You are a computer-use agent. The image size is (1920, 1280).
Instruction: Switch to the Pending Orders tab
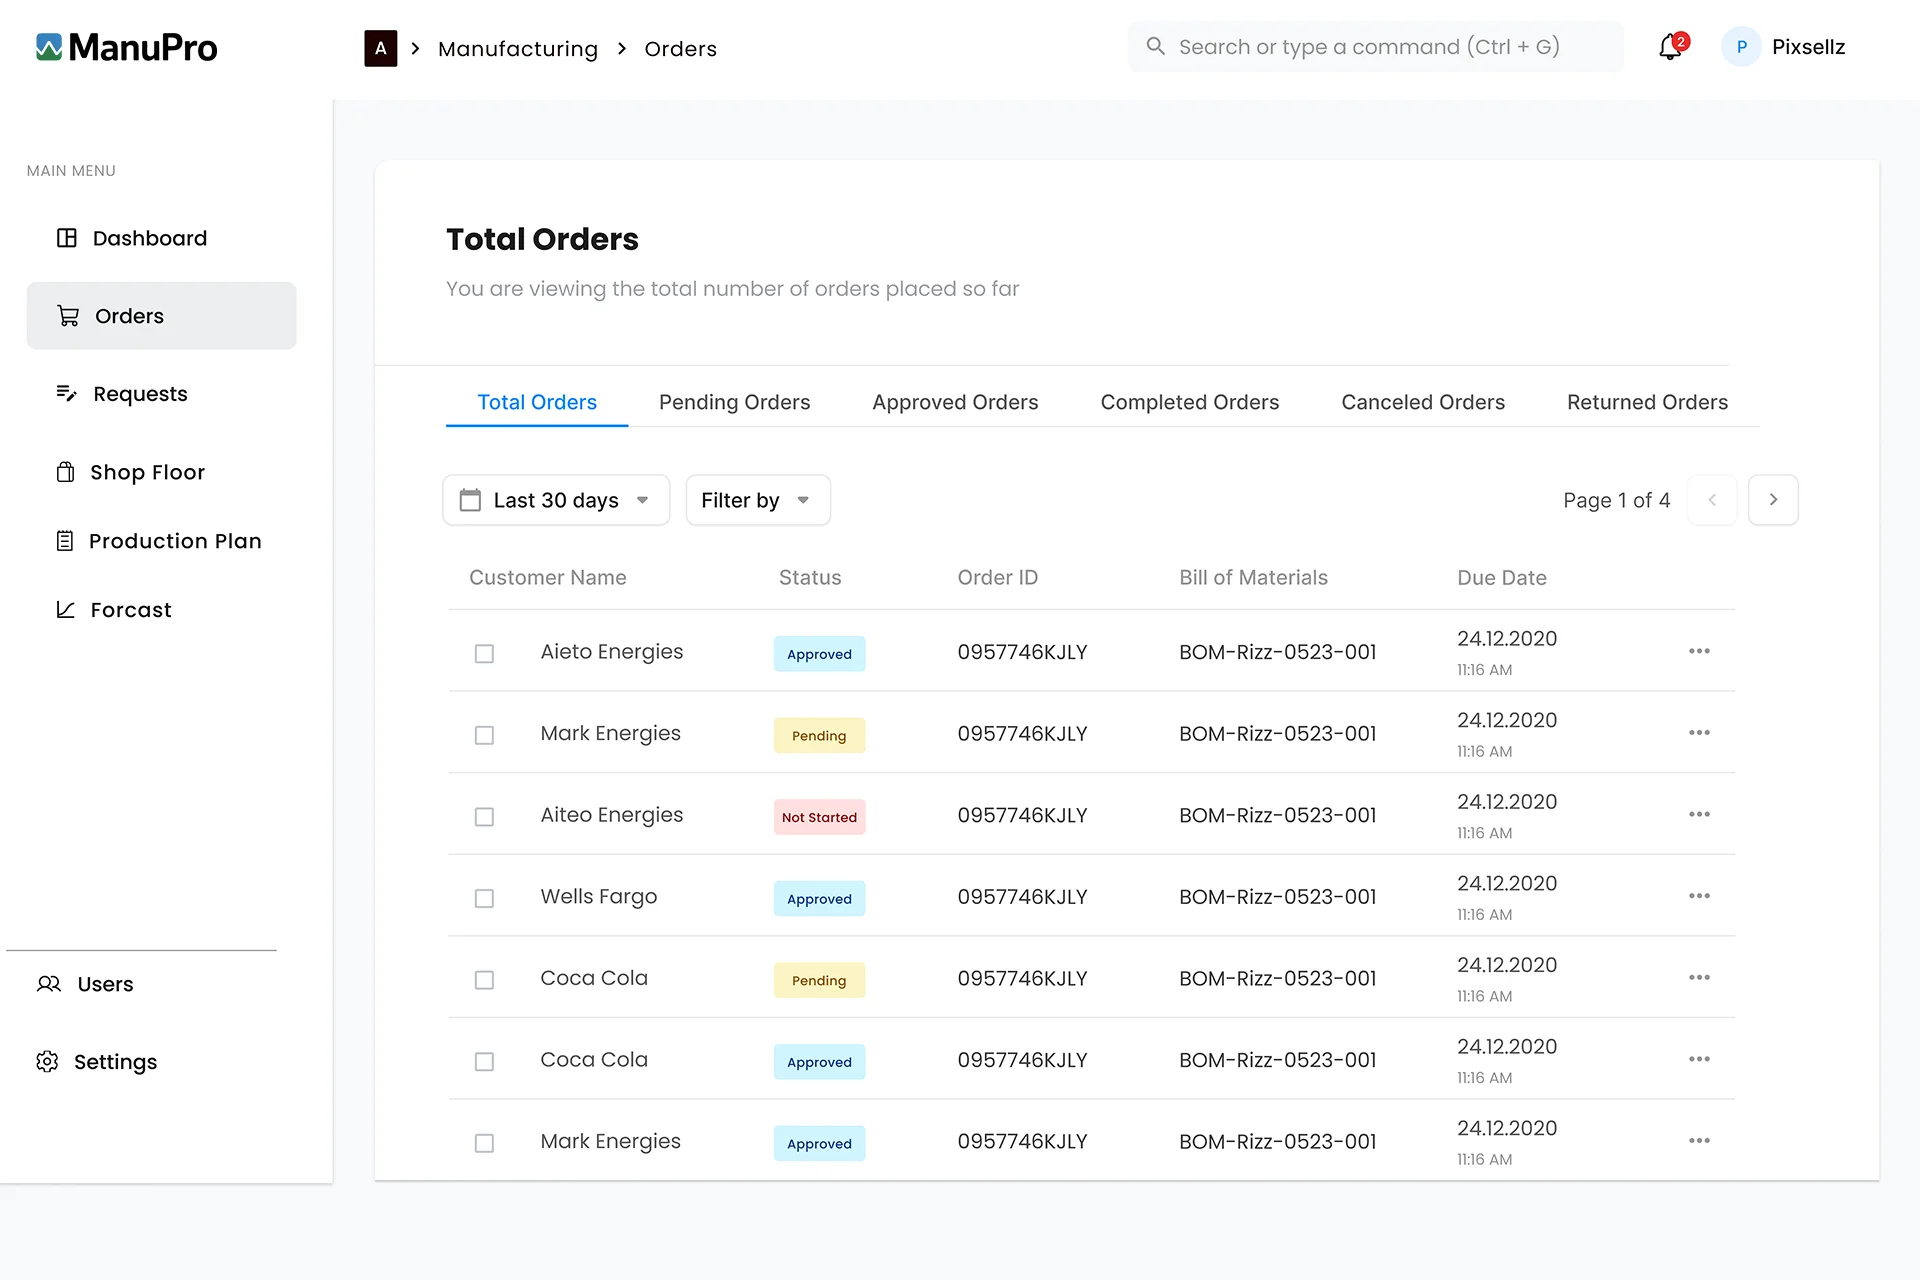734,402
